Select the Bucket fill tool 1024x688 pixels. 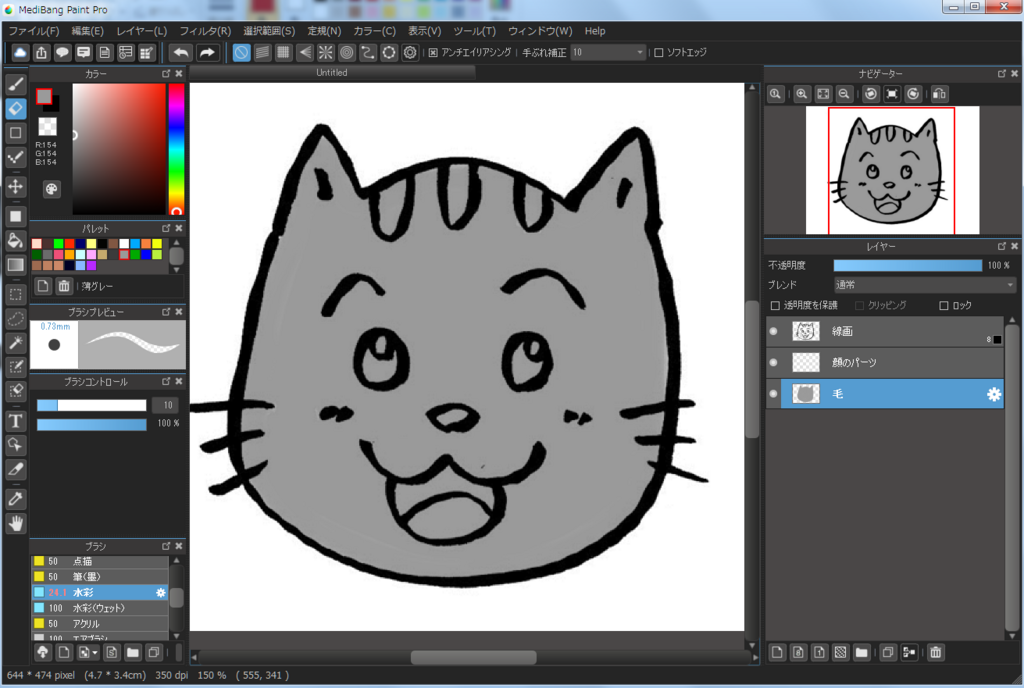(16, 241)
